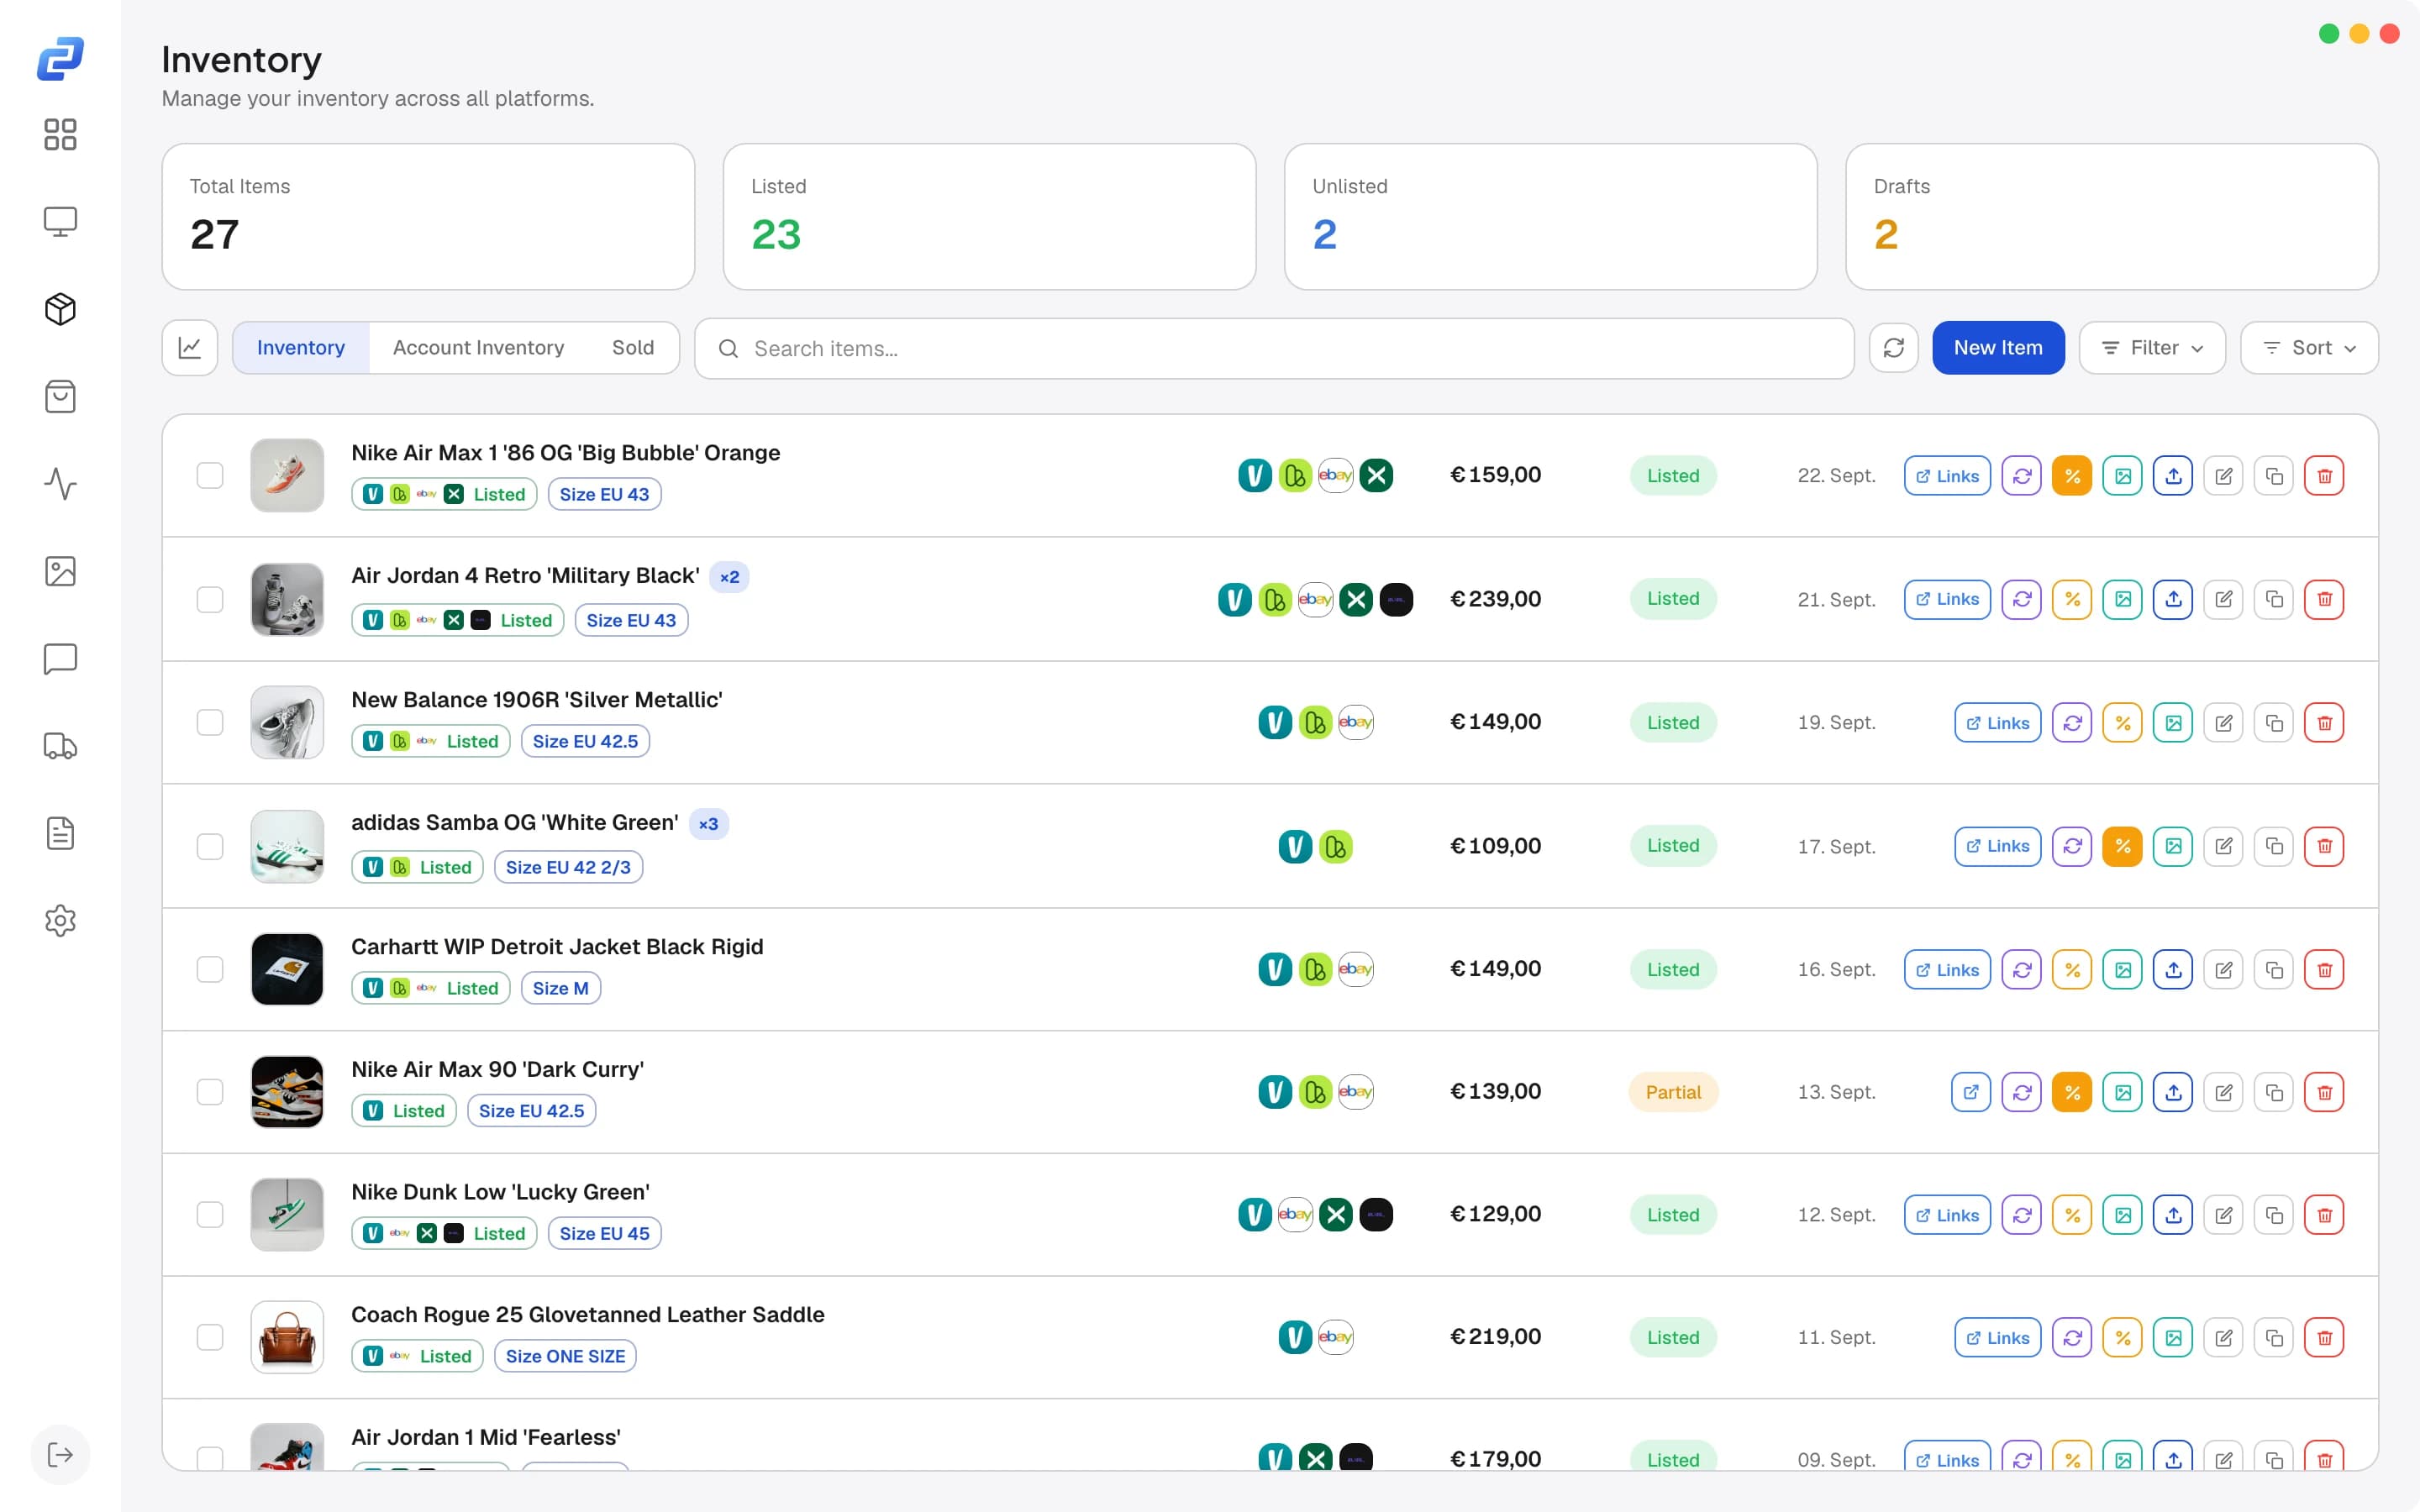Switch to the Account Inventory tab
This screenshot has height=1512, width=2420.
tap(478, 348)
